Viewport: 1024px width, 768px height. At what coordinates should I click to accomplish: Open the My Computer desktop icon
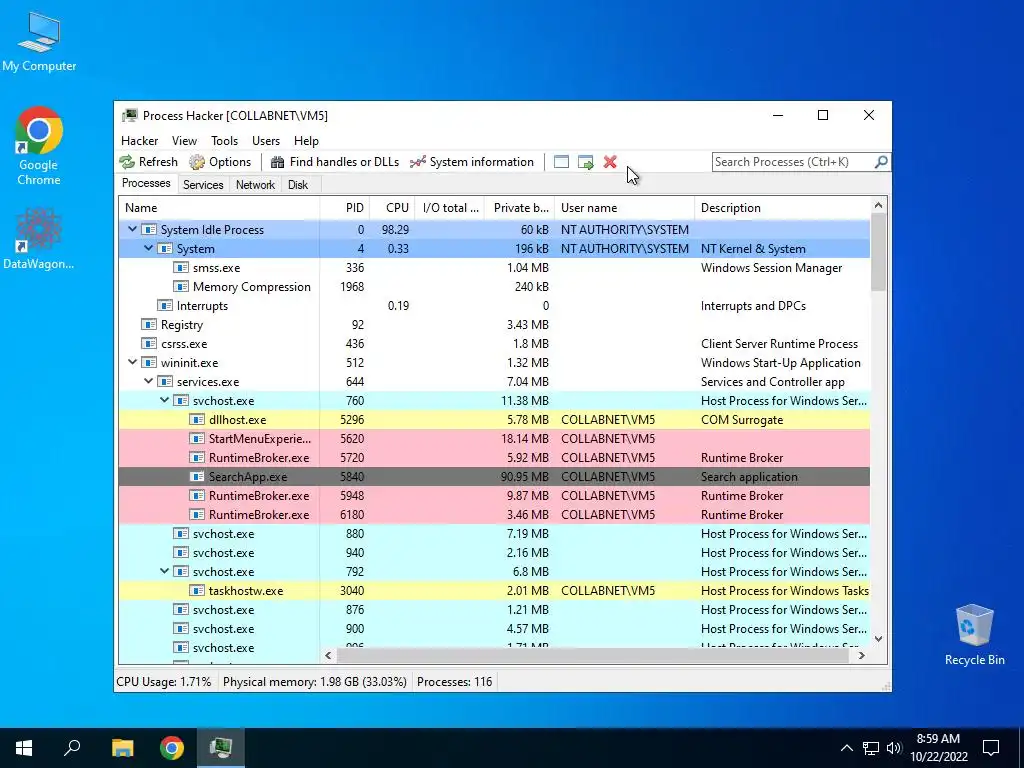[39, 40]
